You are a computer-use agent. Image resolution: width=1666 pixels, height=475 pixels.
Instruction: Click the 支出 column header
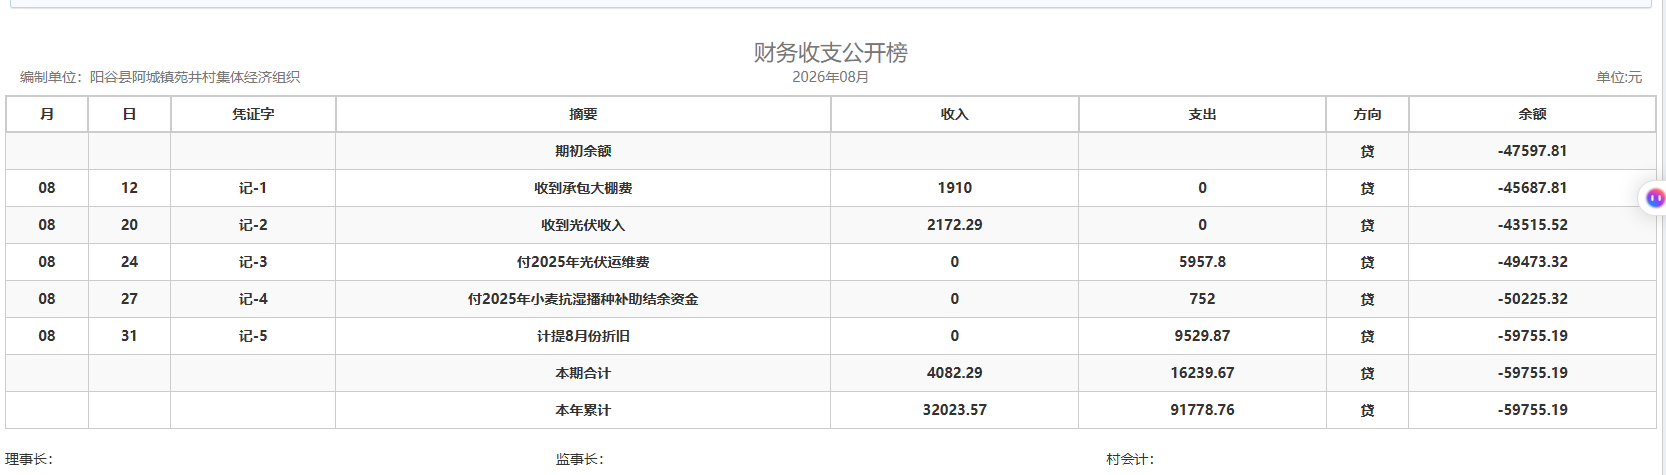[x=1202, y=114]
